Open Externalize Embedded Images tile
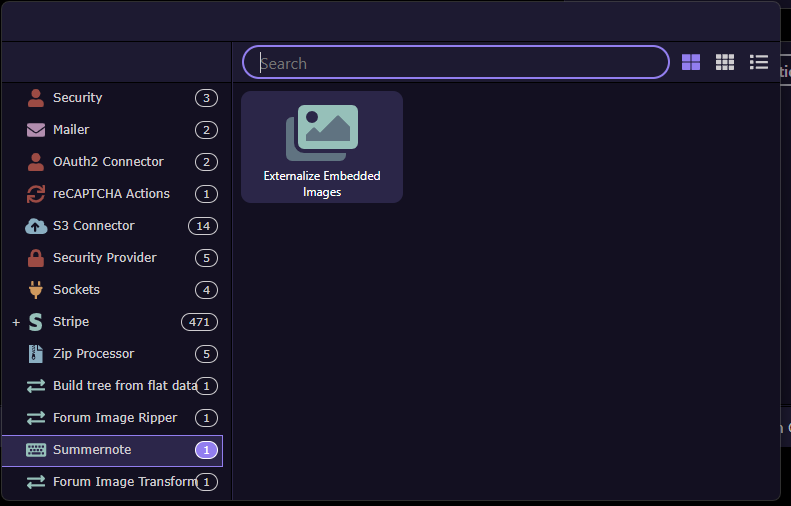Screen dimensions: 791x506 [x=322, y=147]
